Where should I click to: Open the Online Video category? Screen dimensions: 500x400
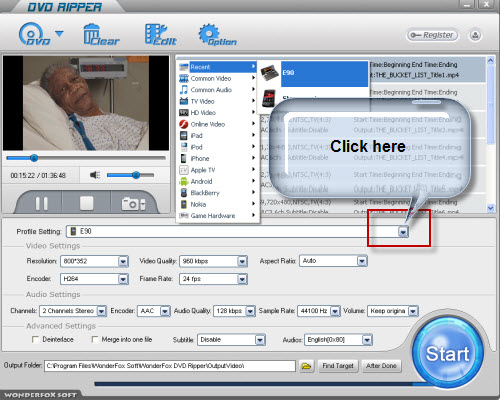pyautogui.click(x=217, y=124)
